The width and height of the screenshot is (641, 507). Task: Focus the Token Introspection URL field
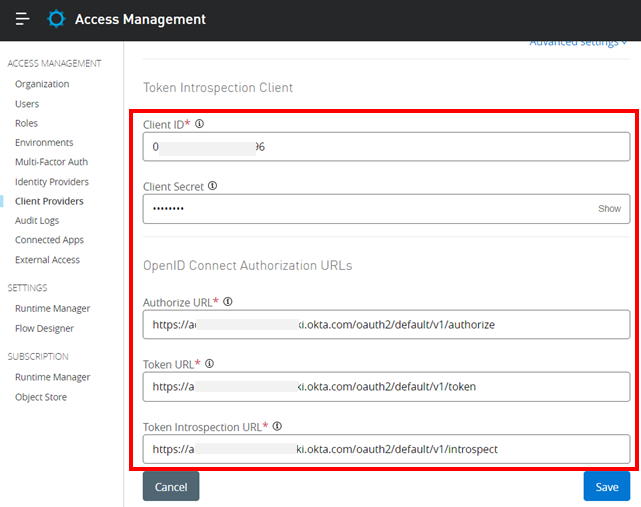coord(386,449)
